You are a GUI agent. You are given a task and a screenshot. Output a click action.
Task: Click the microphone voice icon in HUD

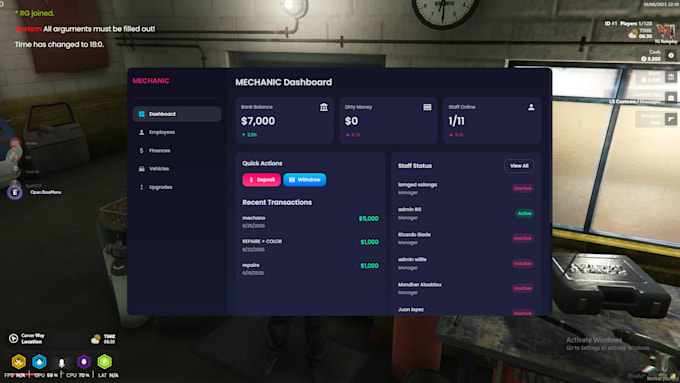tap(62, 363)
